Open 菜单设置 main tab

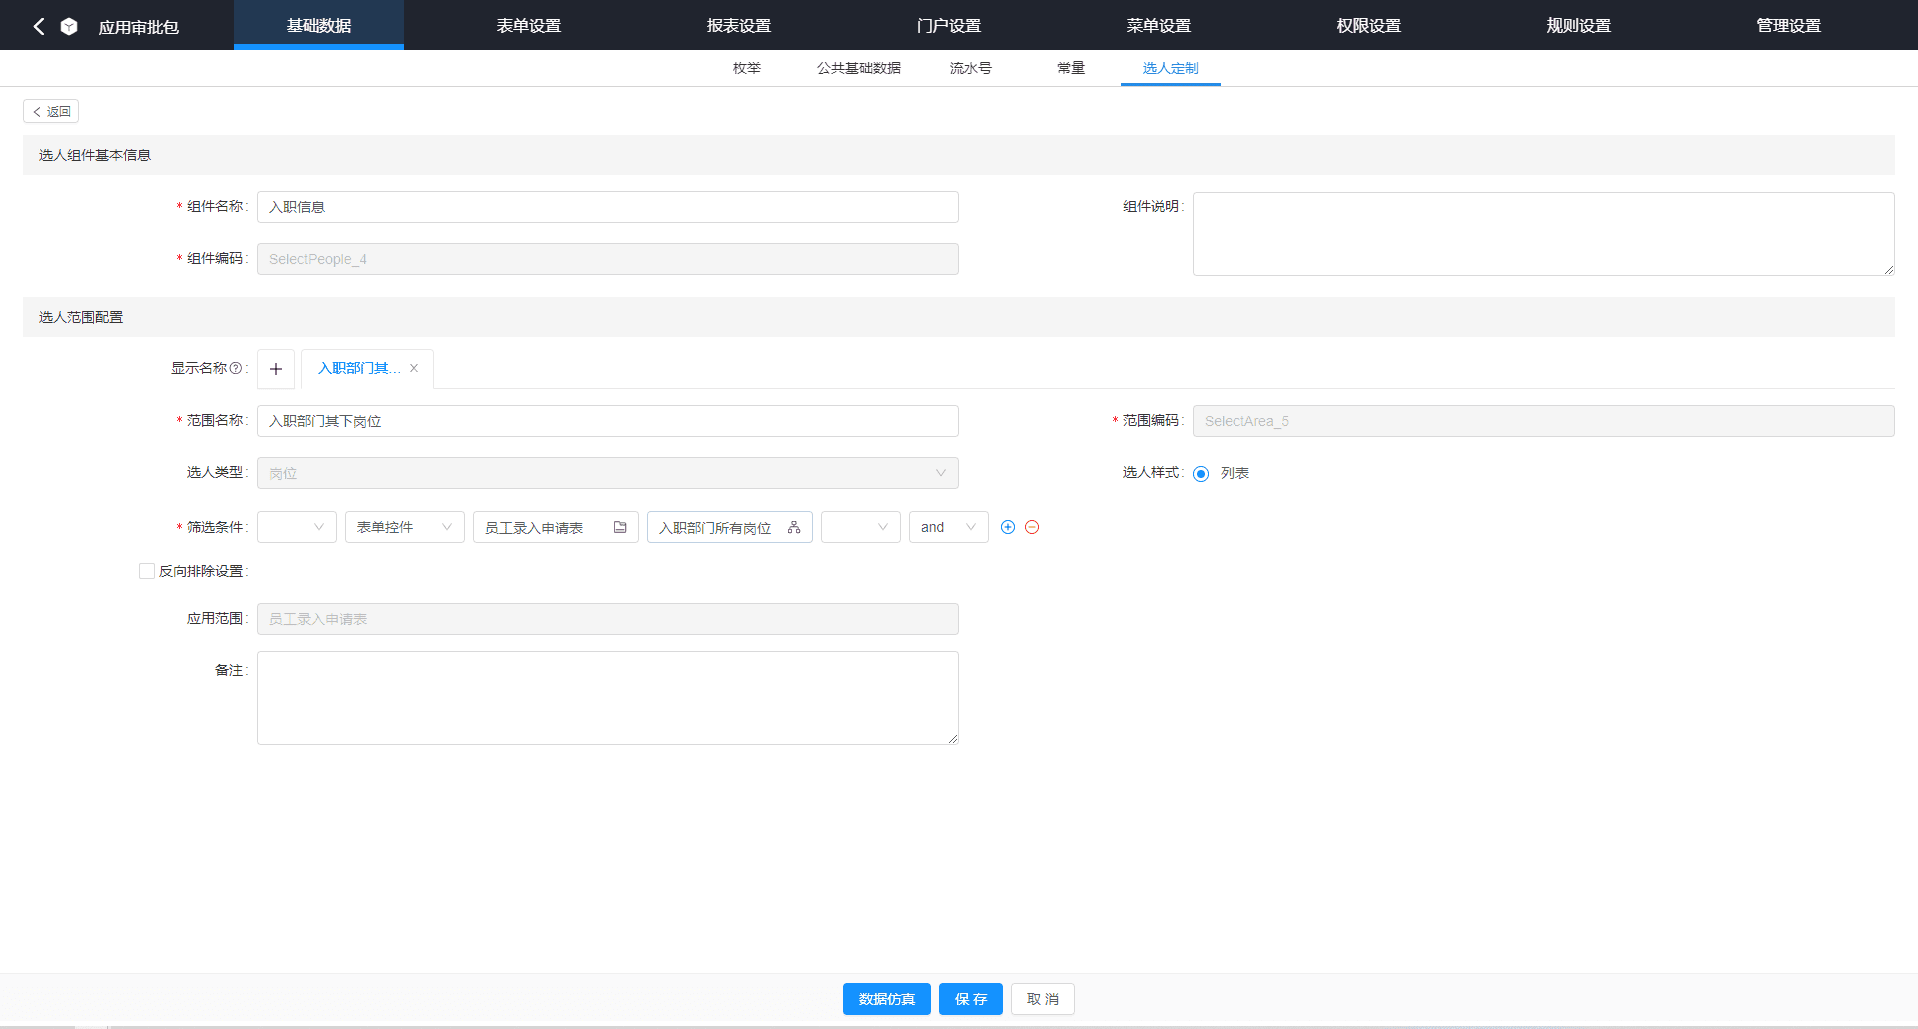[x=1159, y=25]
